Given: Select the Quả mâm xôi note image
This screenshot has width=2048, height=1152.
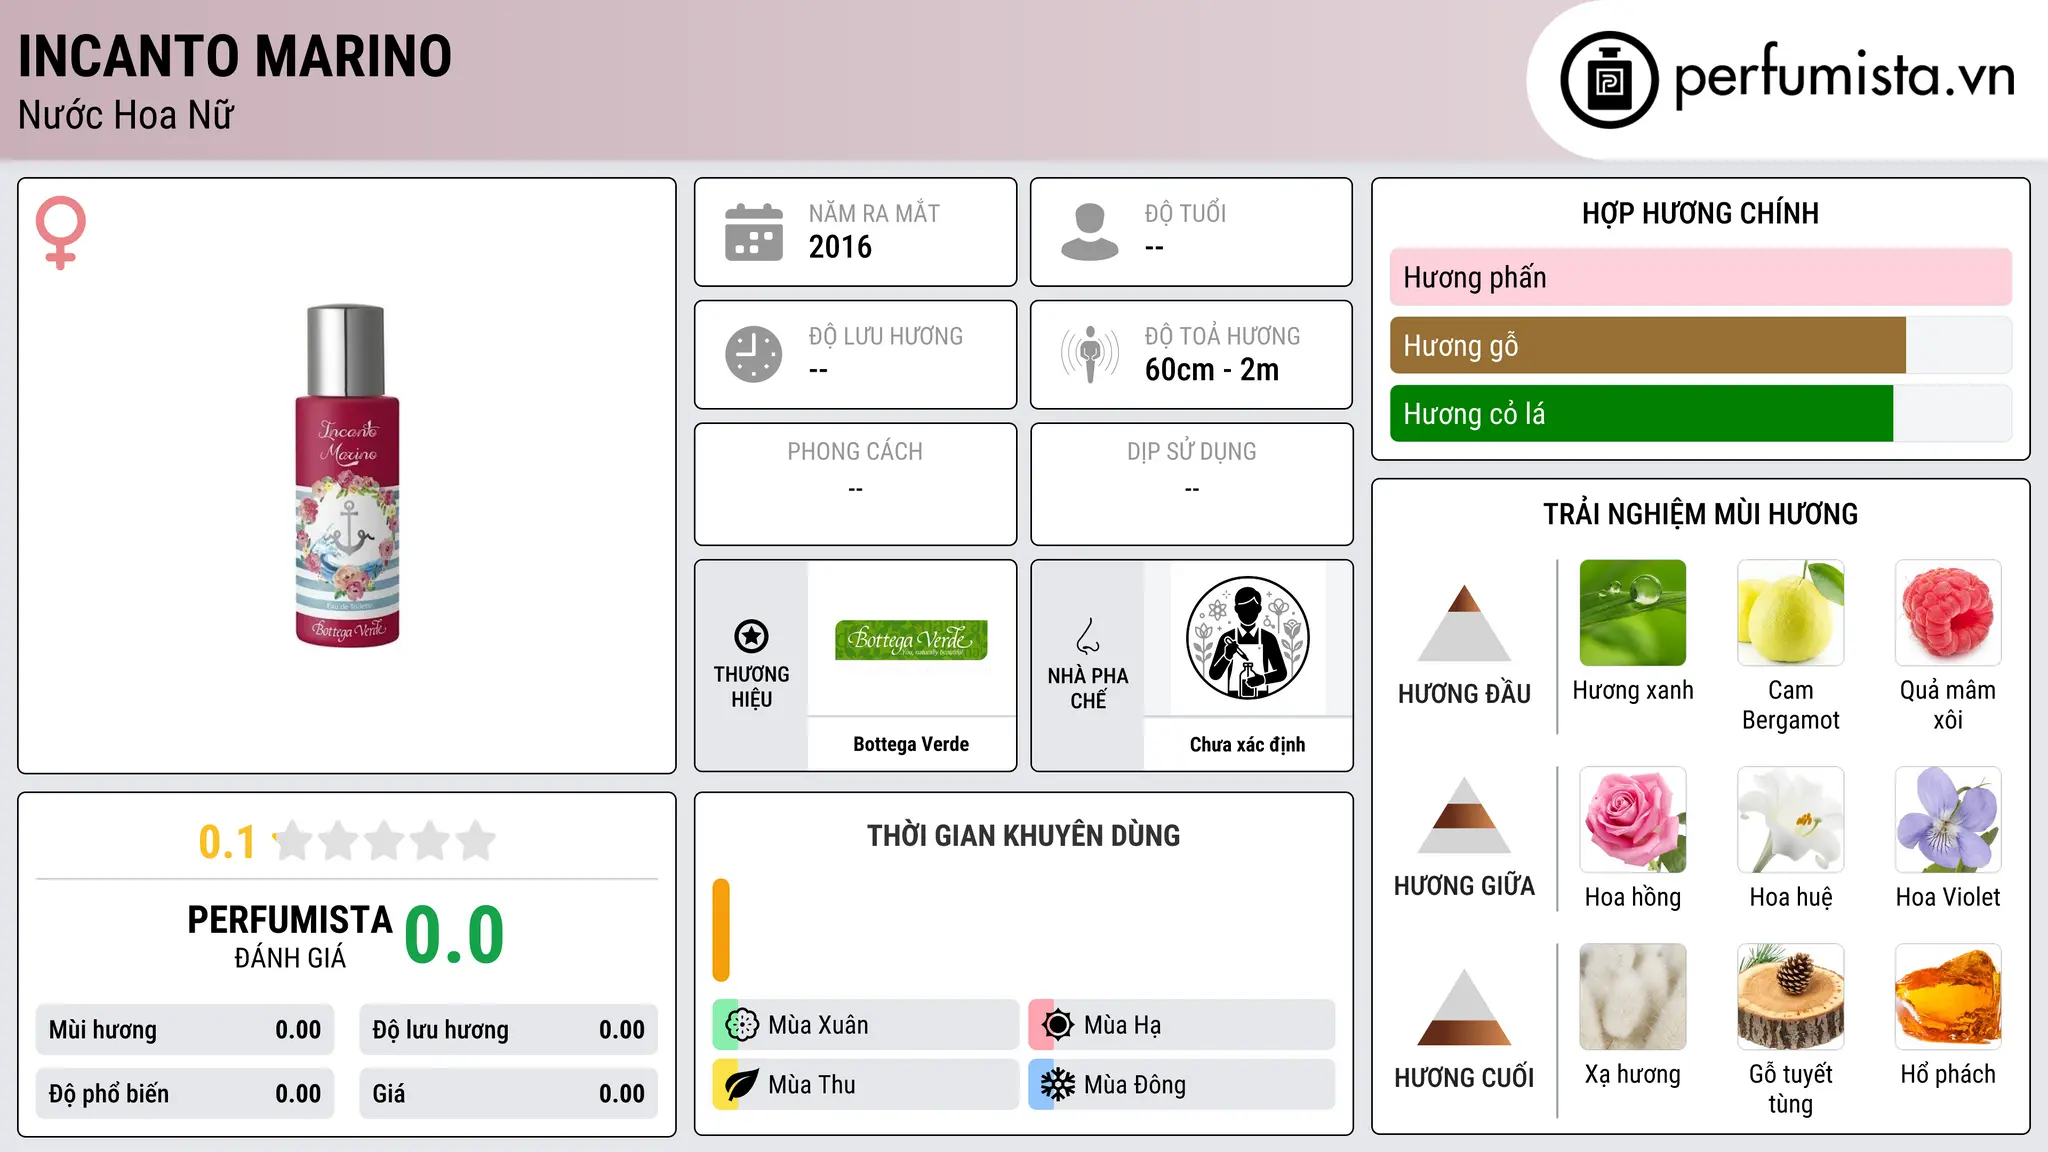Looking at the screenshot, I should click(x=1948, y=613).
